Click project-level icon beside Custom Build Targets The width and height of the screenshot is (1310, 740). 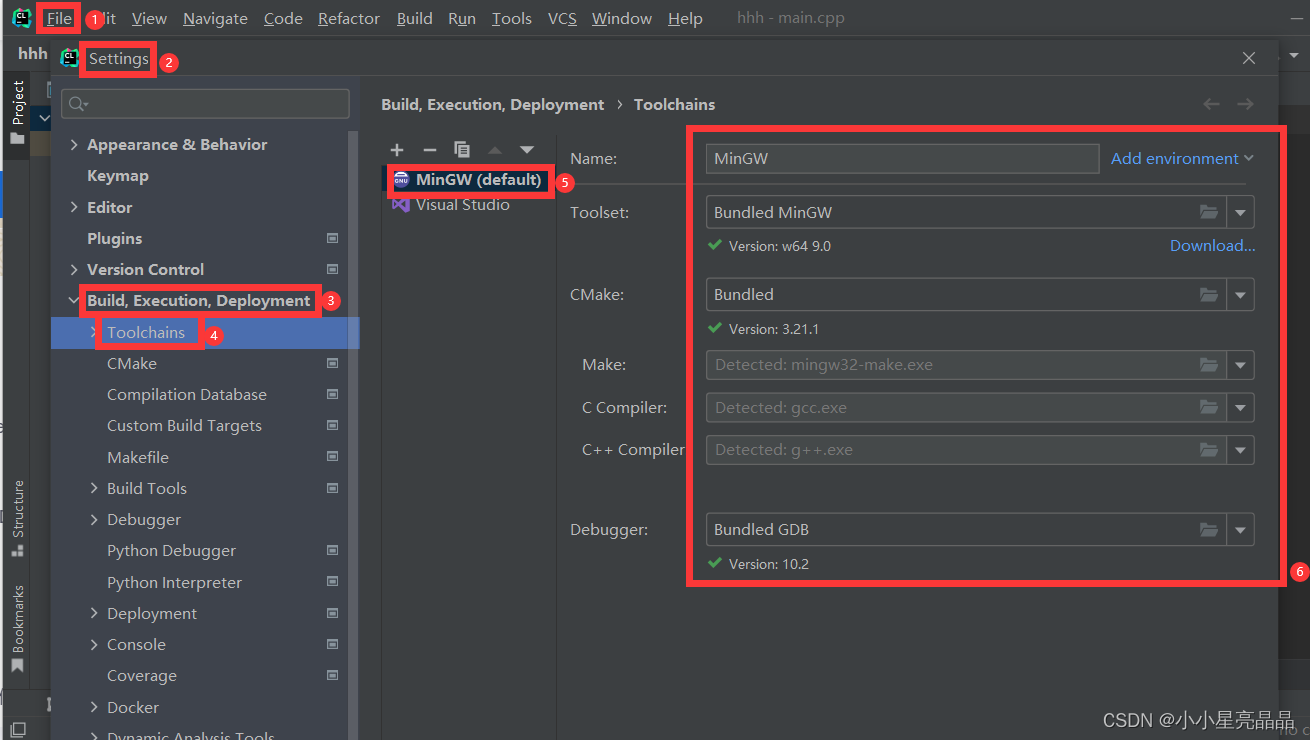coord(332,426)
